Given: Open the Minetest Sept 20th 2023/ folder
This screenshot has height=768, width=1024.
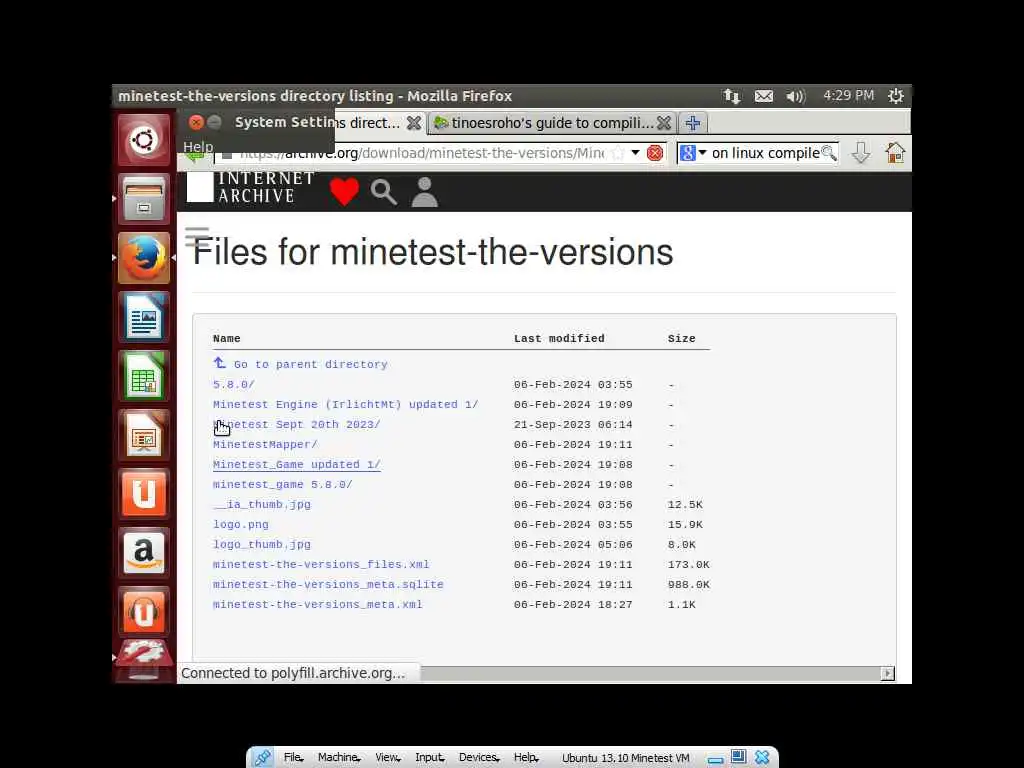Looking at the screenshot, I should coord(296,424).
